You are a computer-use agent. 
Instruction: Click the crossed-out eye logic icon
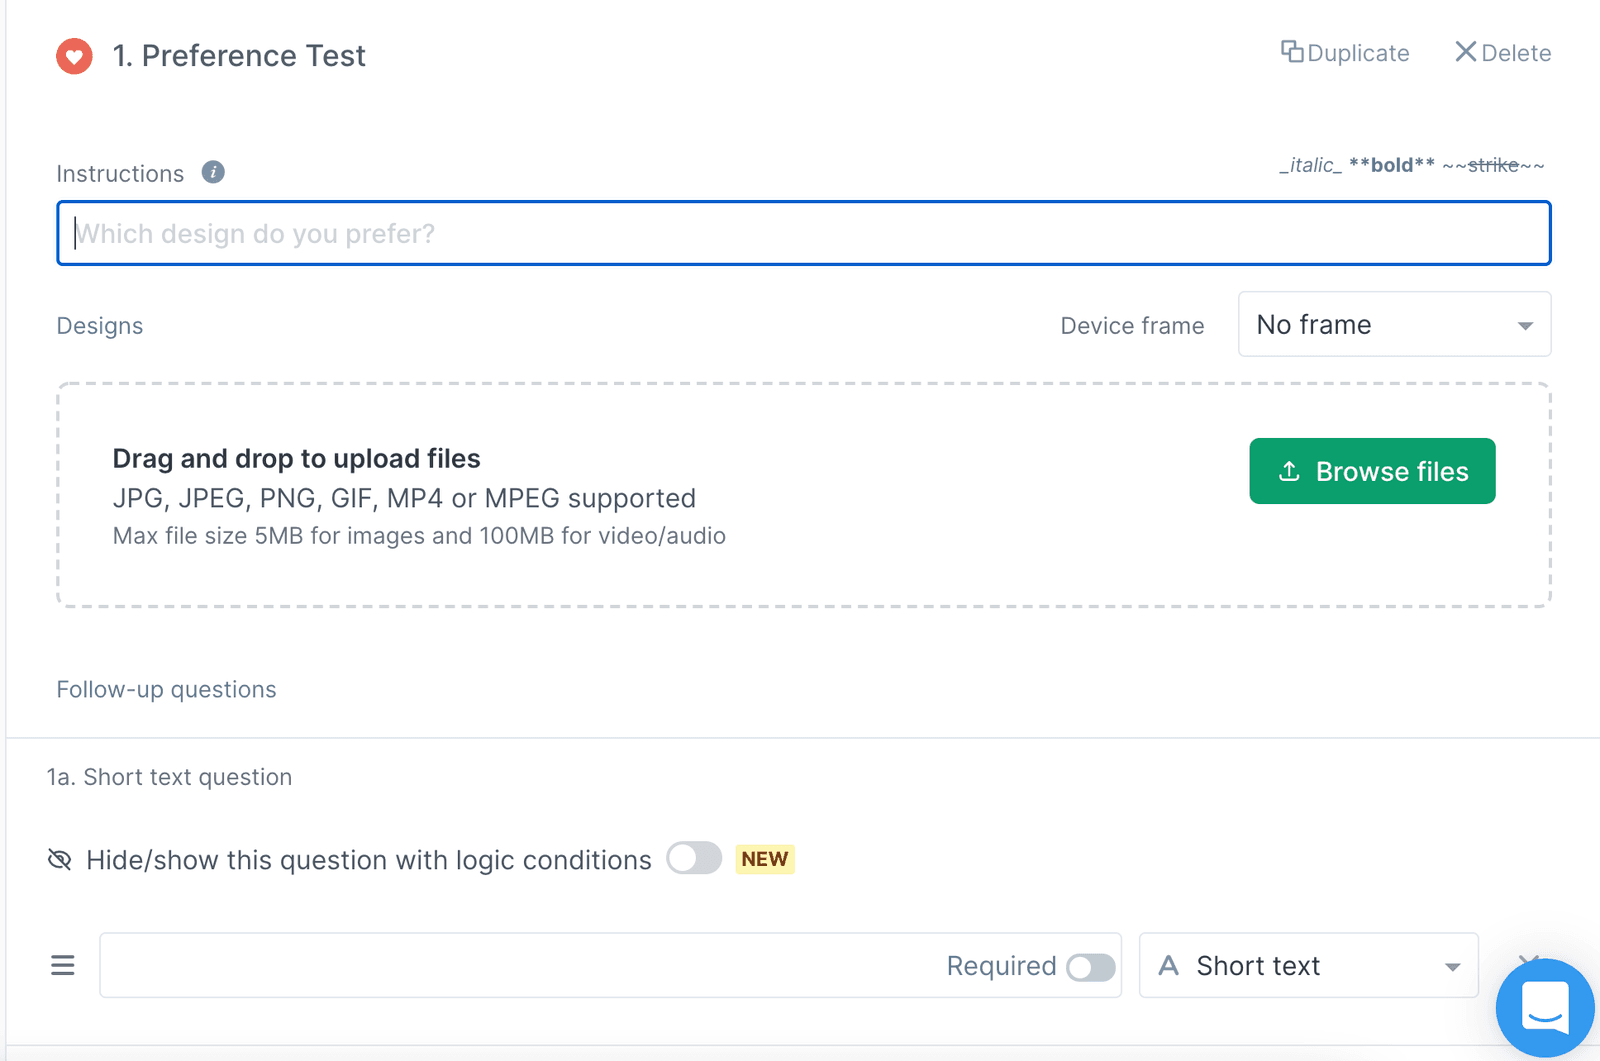pos(60,859)
